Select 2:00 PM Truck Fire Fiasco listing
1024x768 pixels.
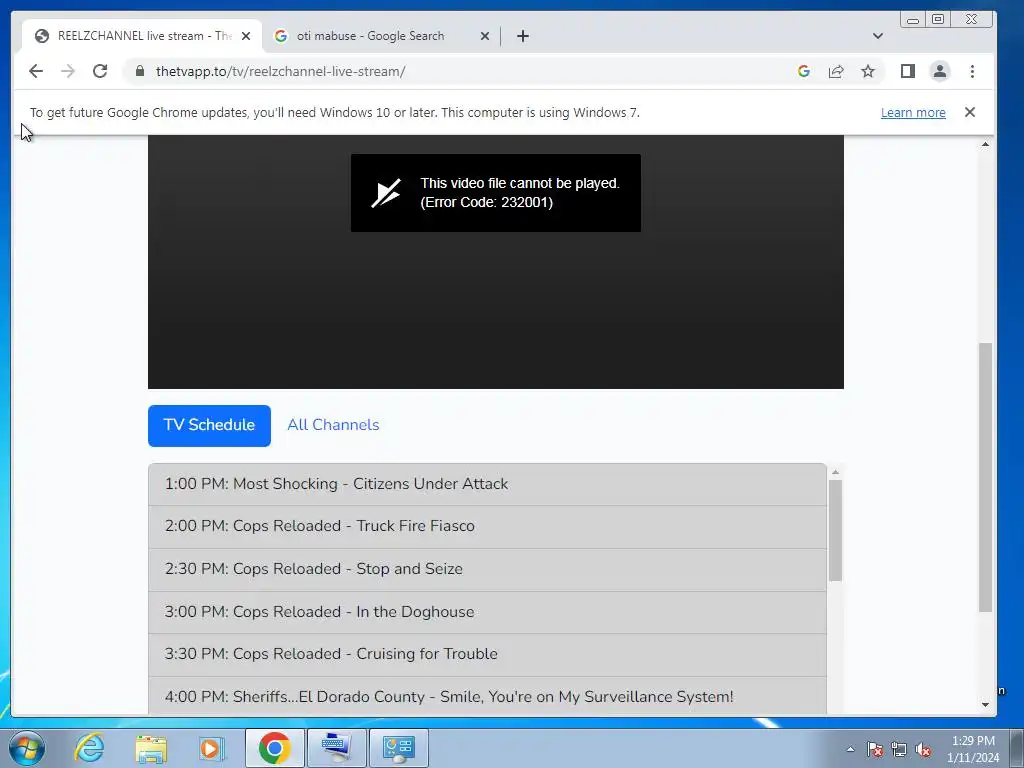(487, 526)
